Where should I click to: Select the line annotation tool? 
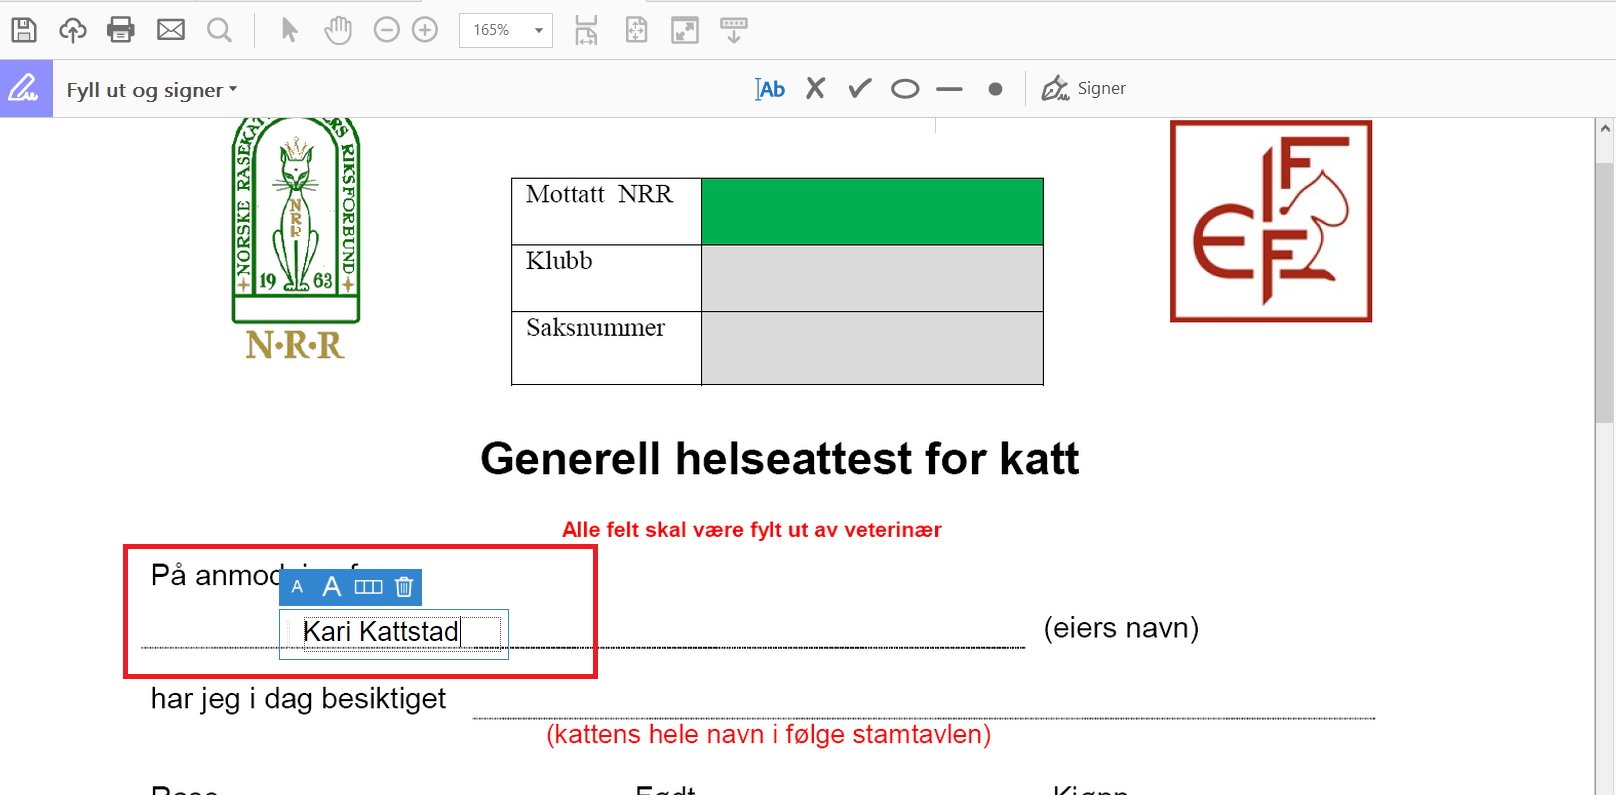[950, 89]
